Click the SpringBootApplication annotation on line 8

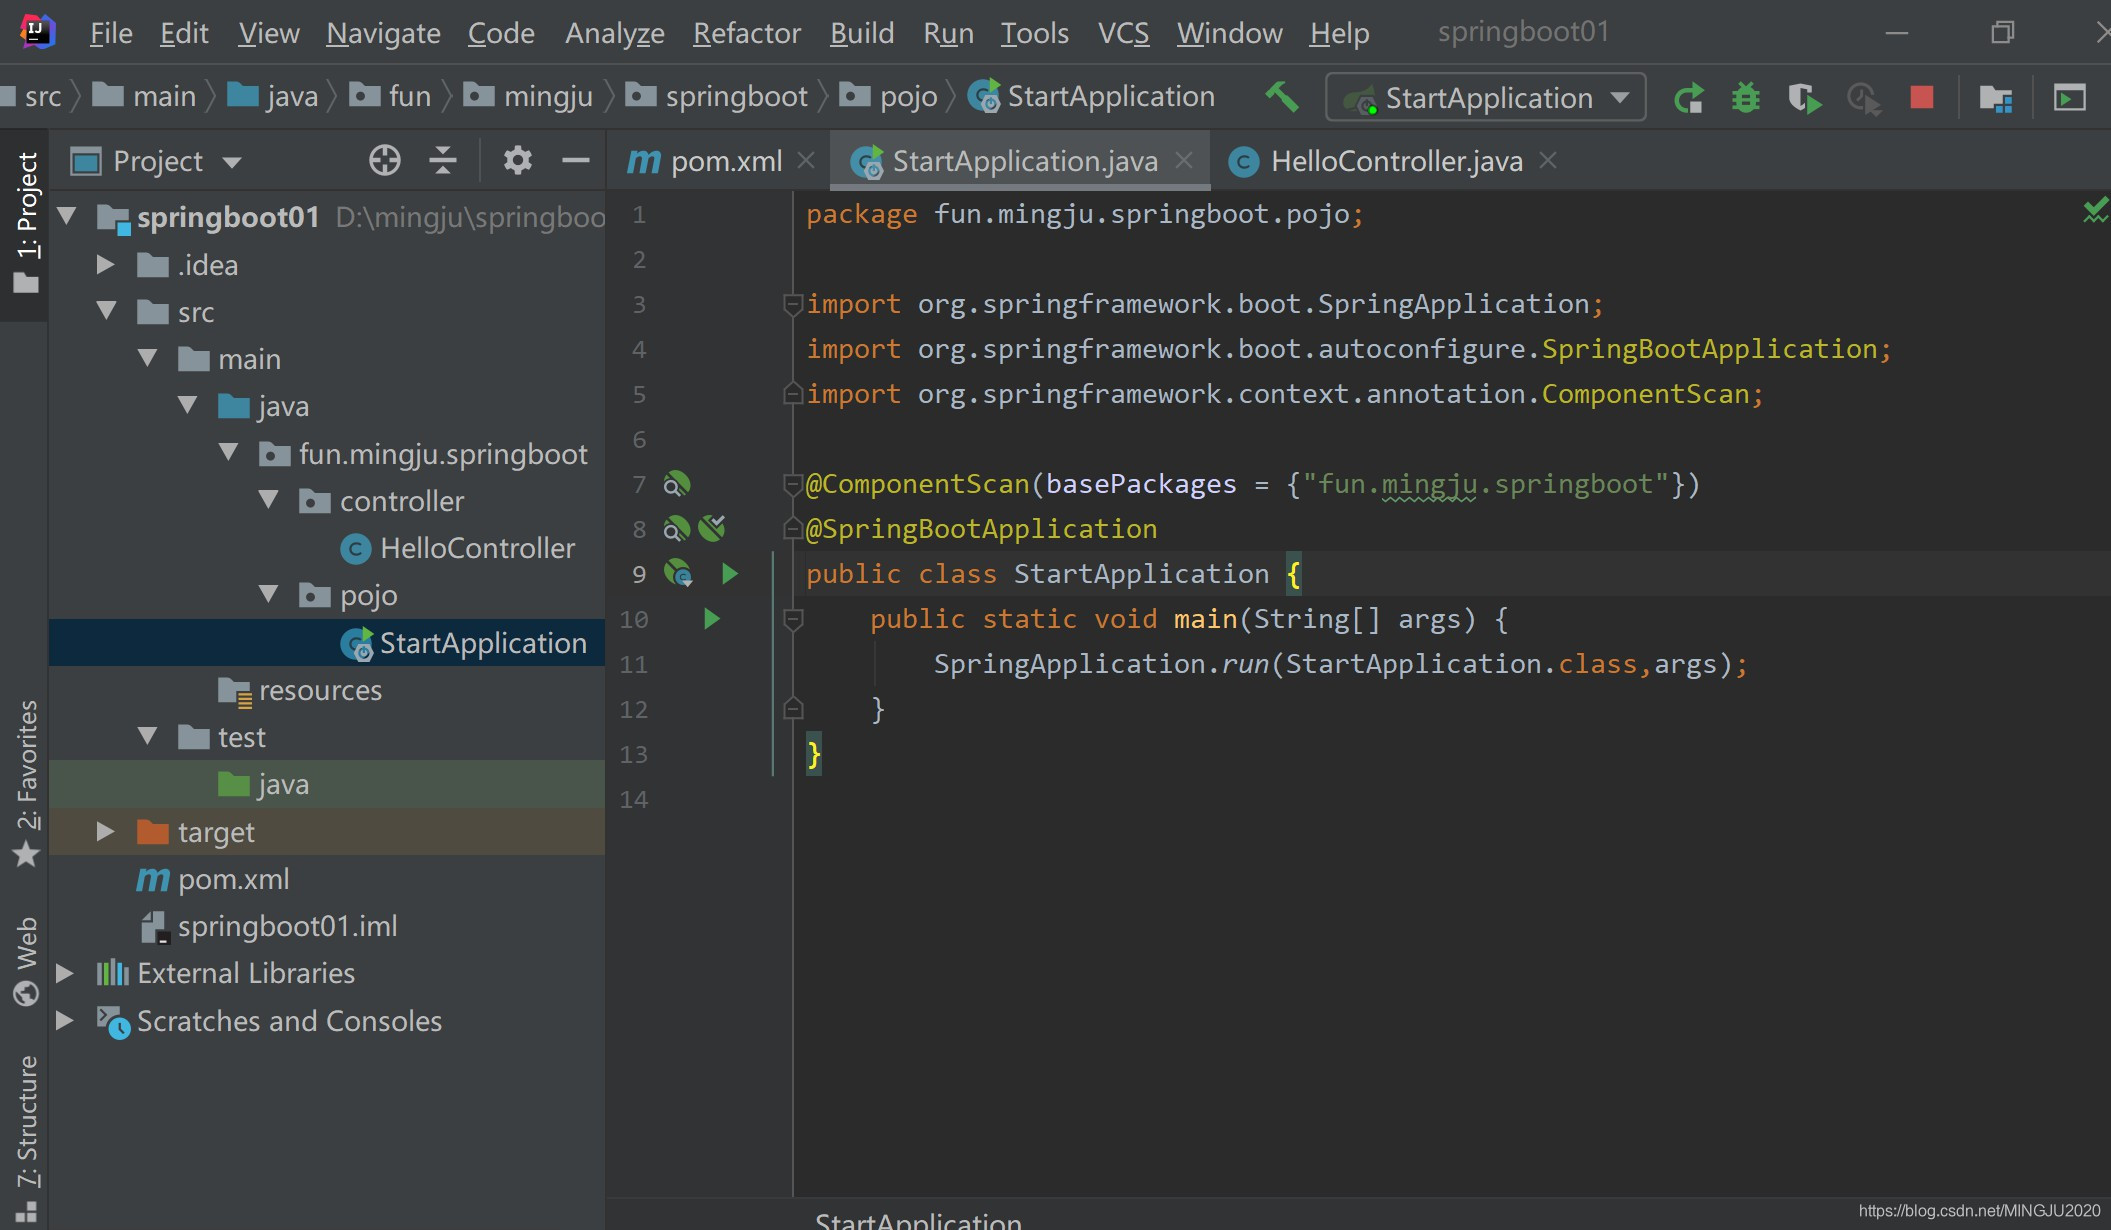point(981,529)
